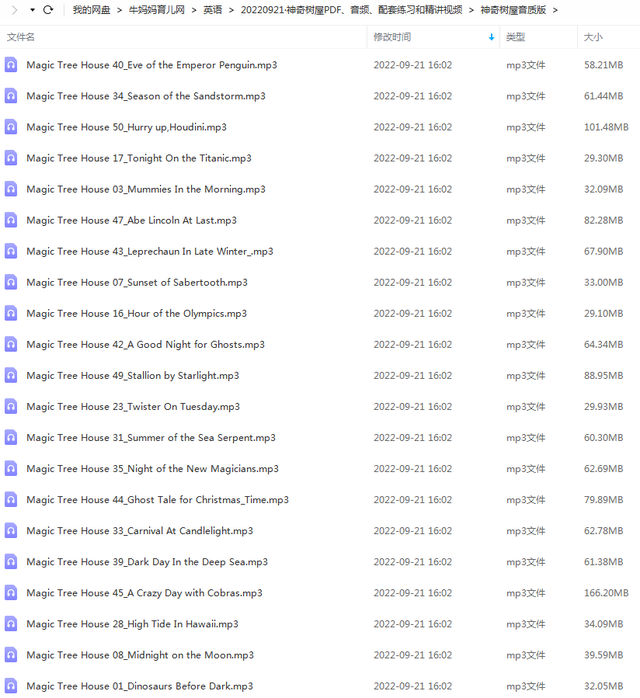Click mp3 icon of Emperor Penguin file

(11, 65)
